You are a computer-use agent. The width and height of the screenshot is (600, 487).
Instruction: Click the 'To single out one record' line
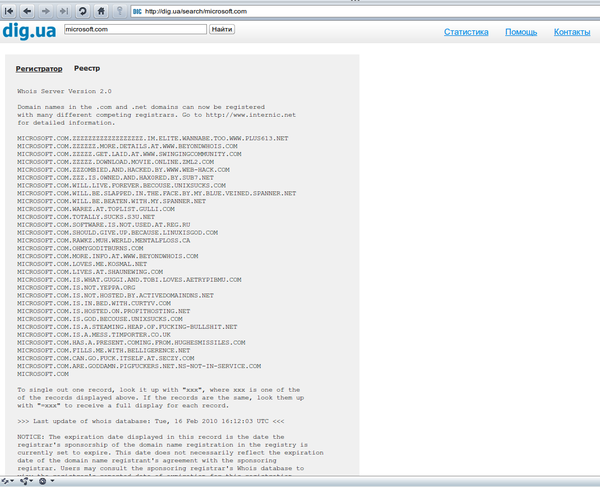click(158, 389)
